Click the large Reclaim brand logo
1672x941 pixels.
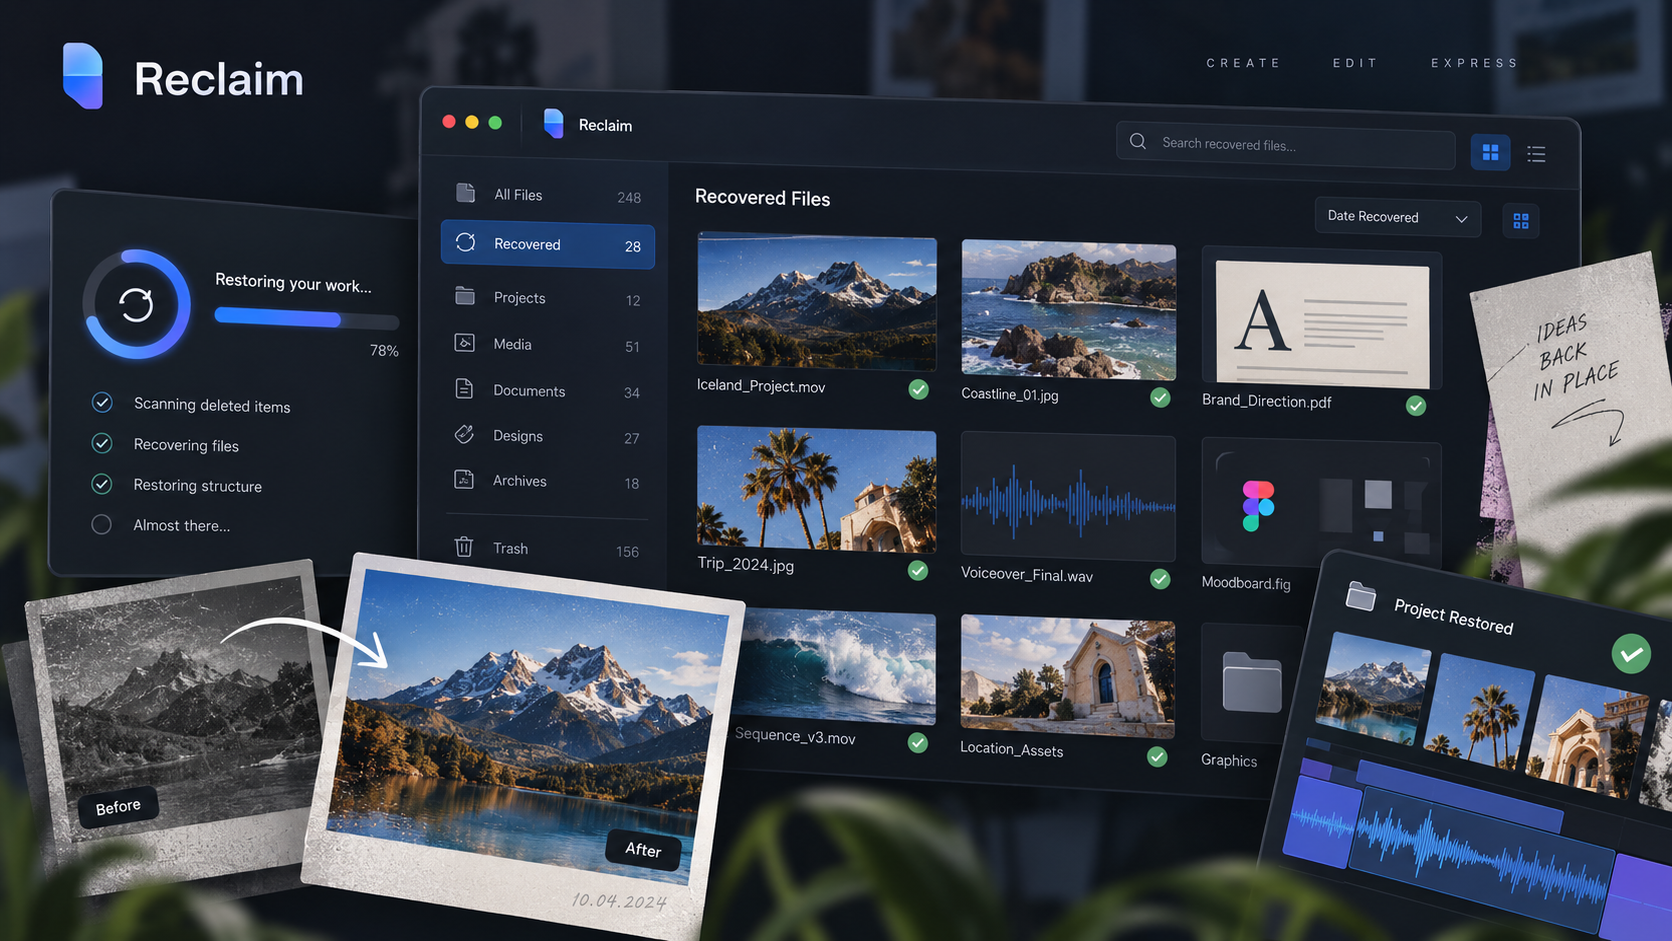(83, 76)
